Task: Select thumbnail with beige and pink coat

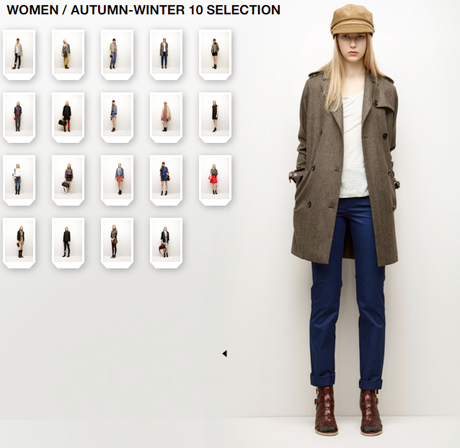Action: (166, 118)
